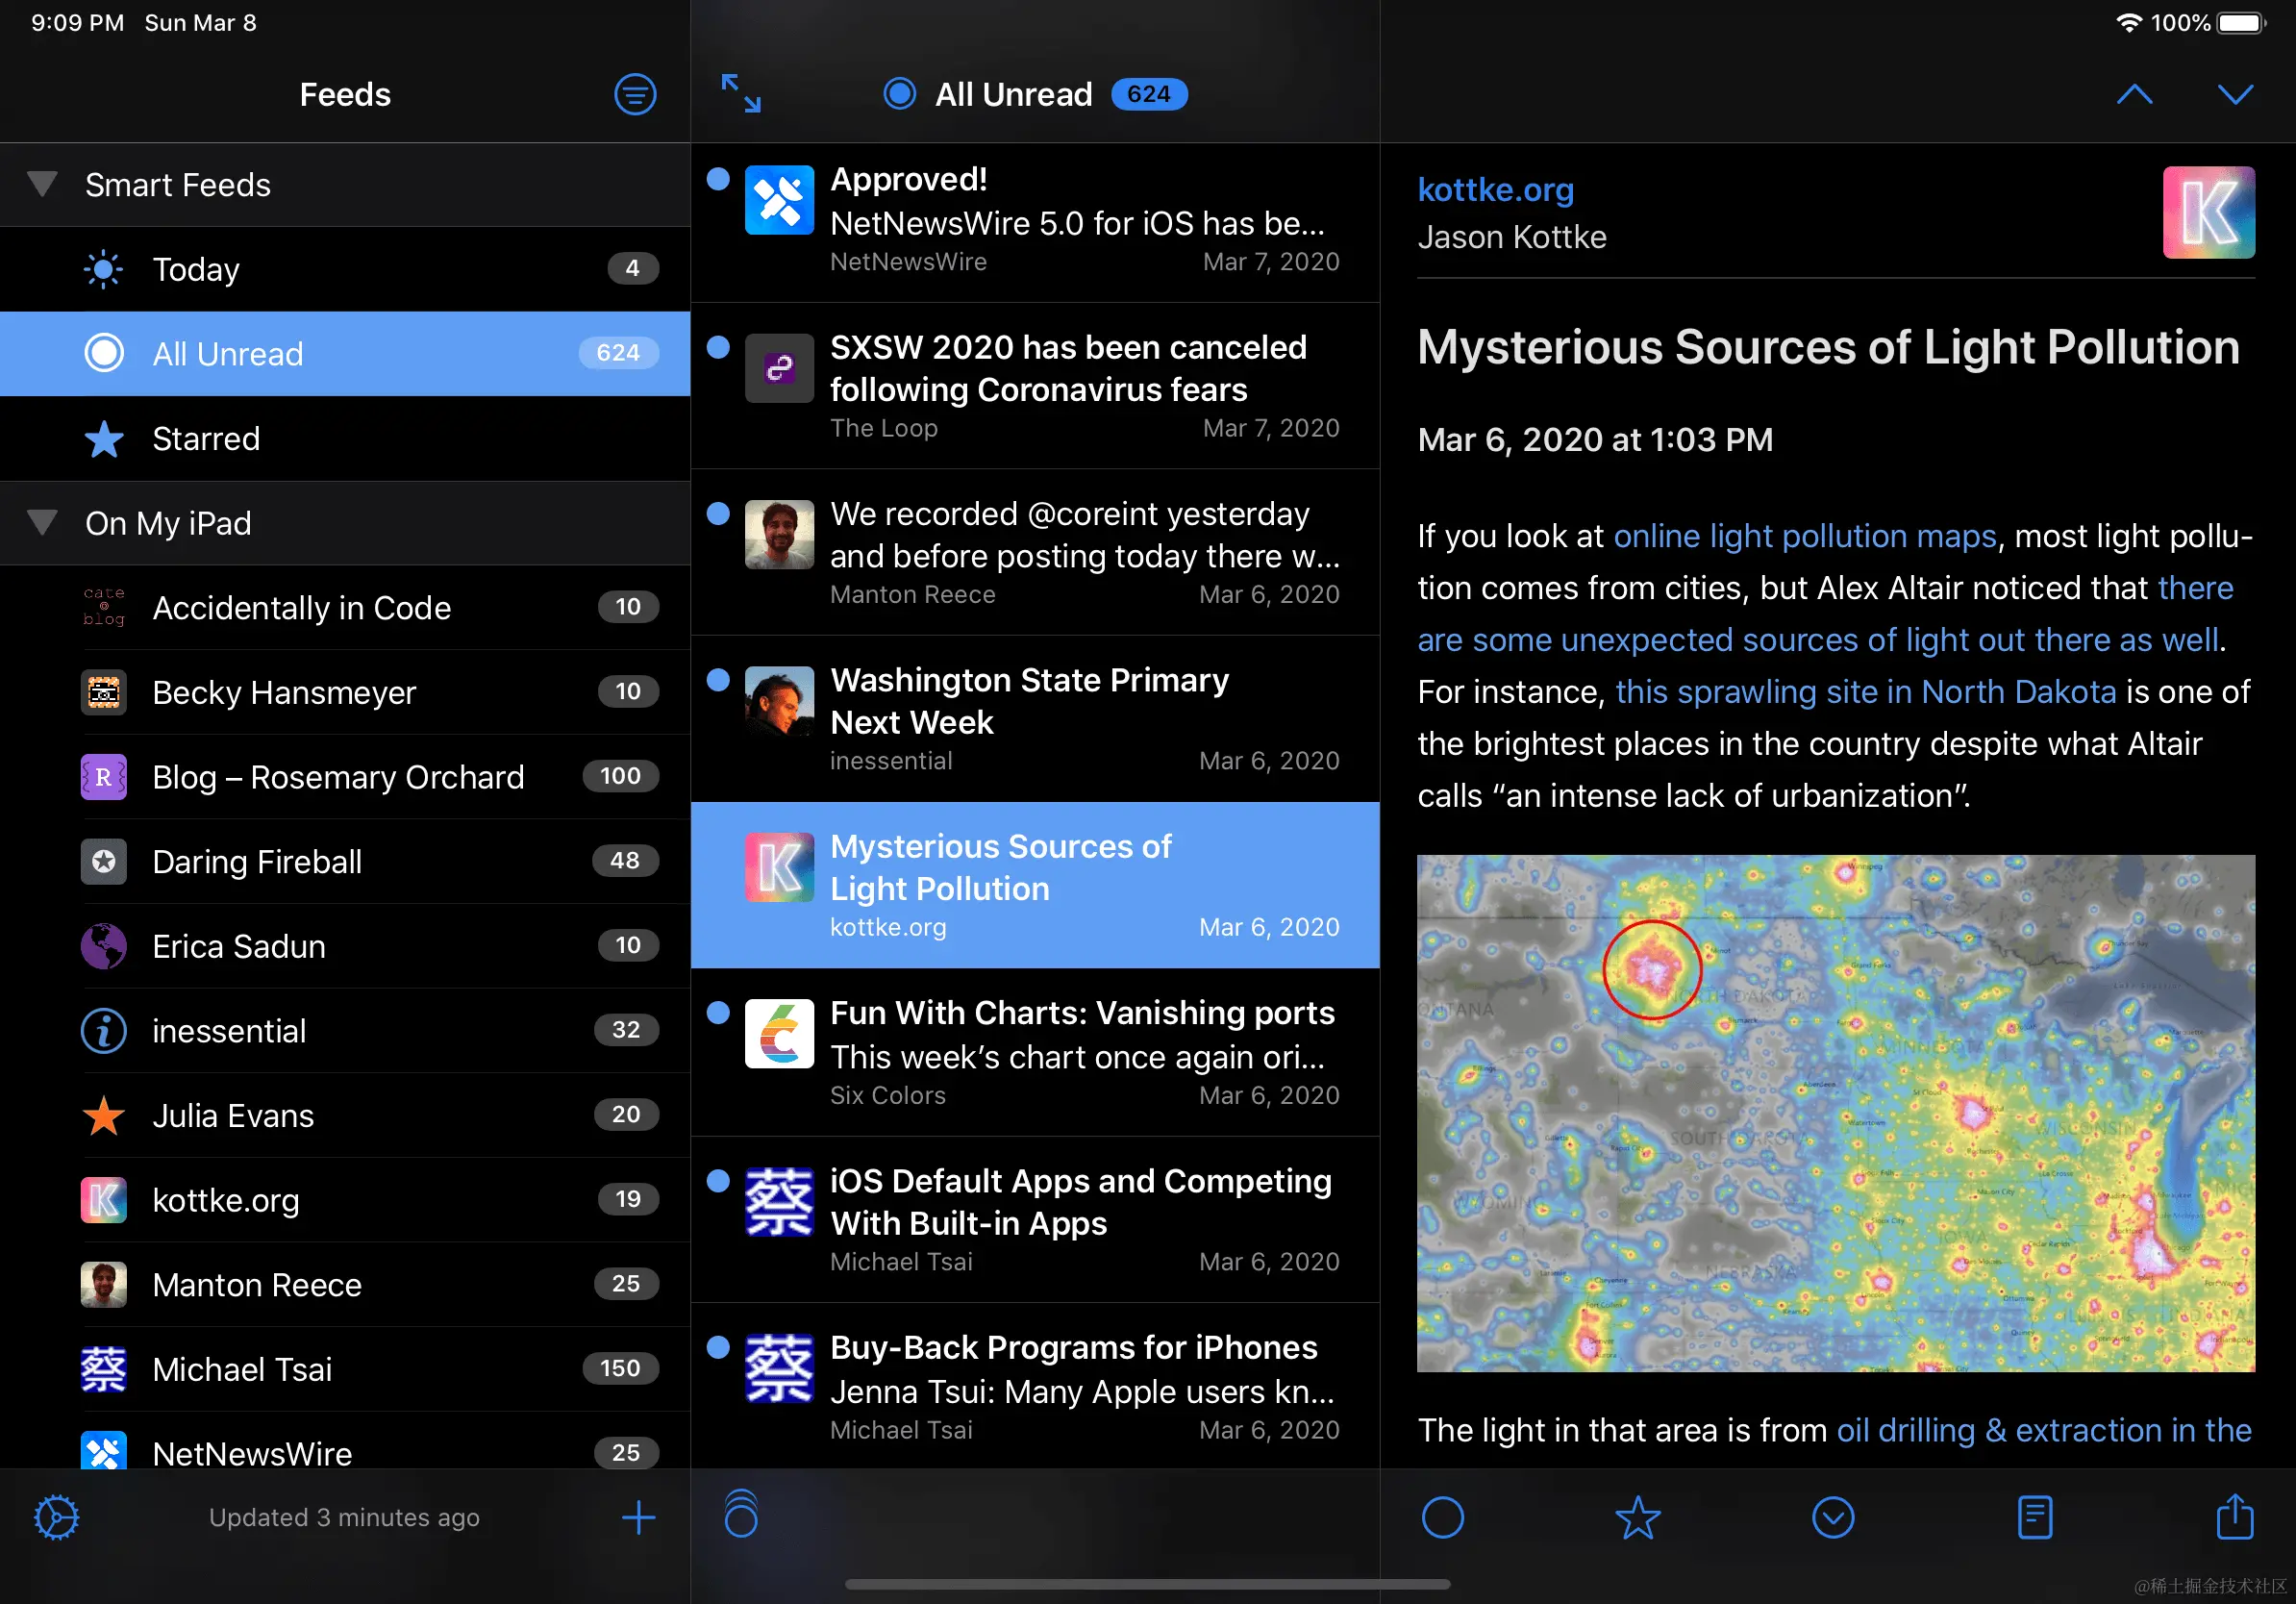Tap unread dot on SXSW 2020 article
This screenshot has width=2296, height=1604.
pyautogui.click(x=718, y=347)
